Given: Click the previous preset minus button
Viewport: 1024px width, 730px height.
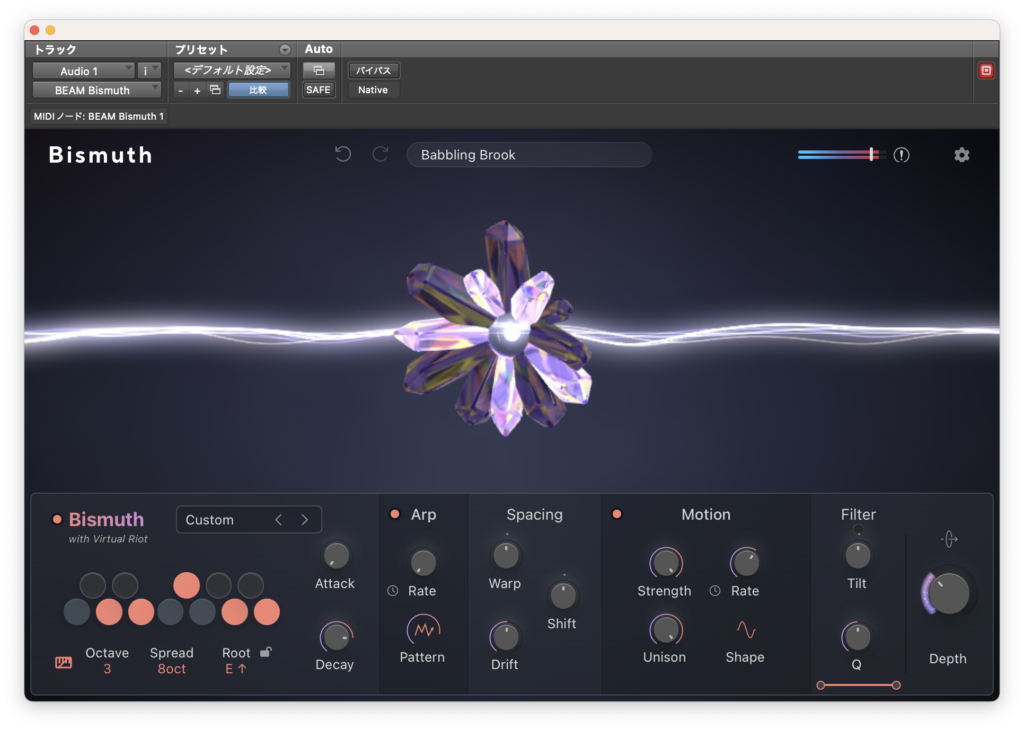Looking at the screenshot, I should (181, 91).
